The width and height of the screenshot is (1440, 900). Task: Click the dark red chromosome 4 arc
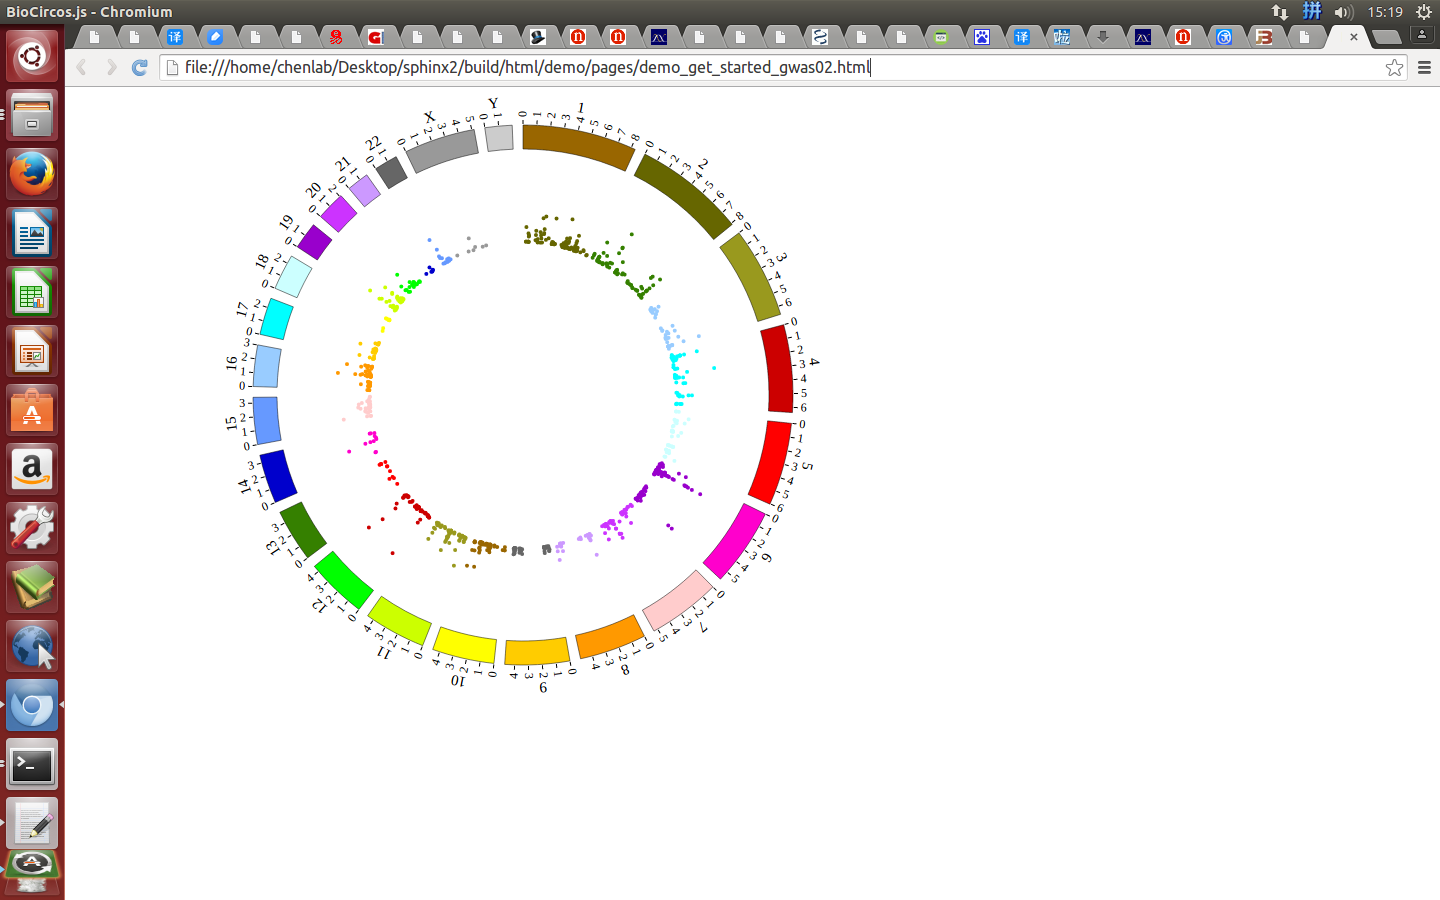click(x=777, y=369)
